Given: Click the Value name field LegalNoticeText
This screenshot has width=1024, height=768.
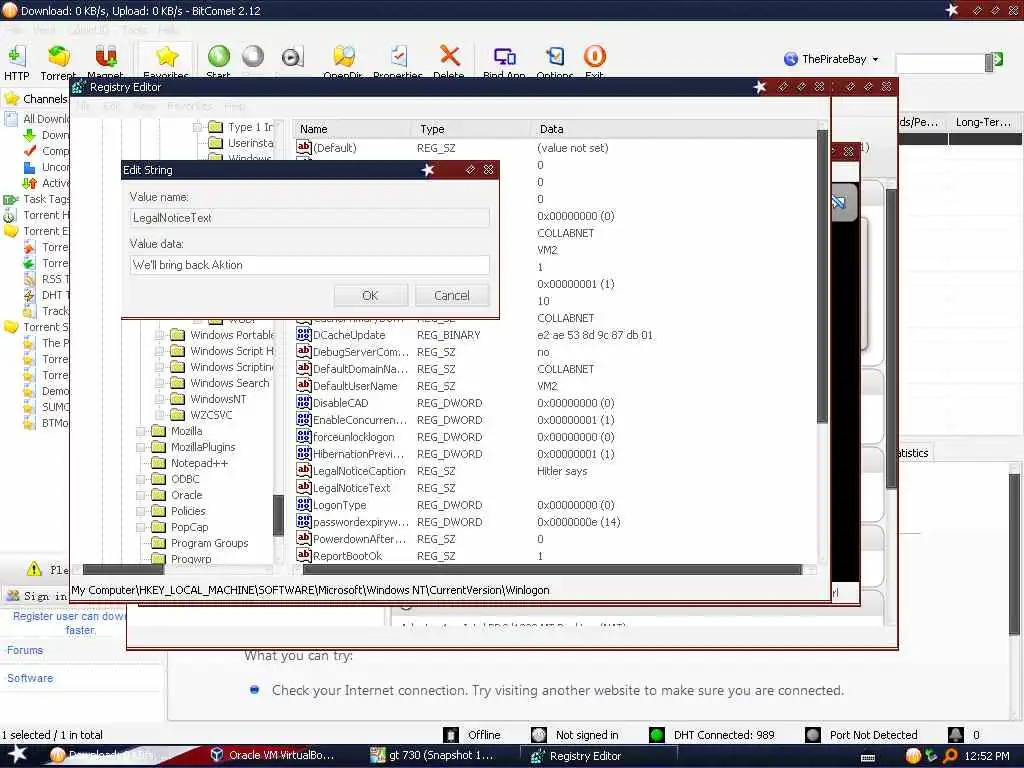Looking at the screenshot, I should tap(310, 217).
